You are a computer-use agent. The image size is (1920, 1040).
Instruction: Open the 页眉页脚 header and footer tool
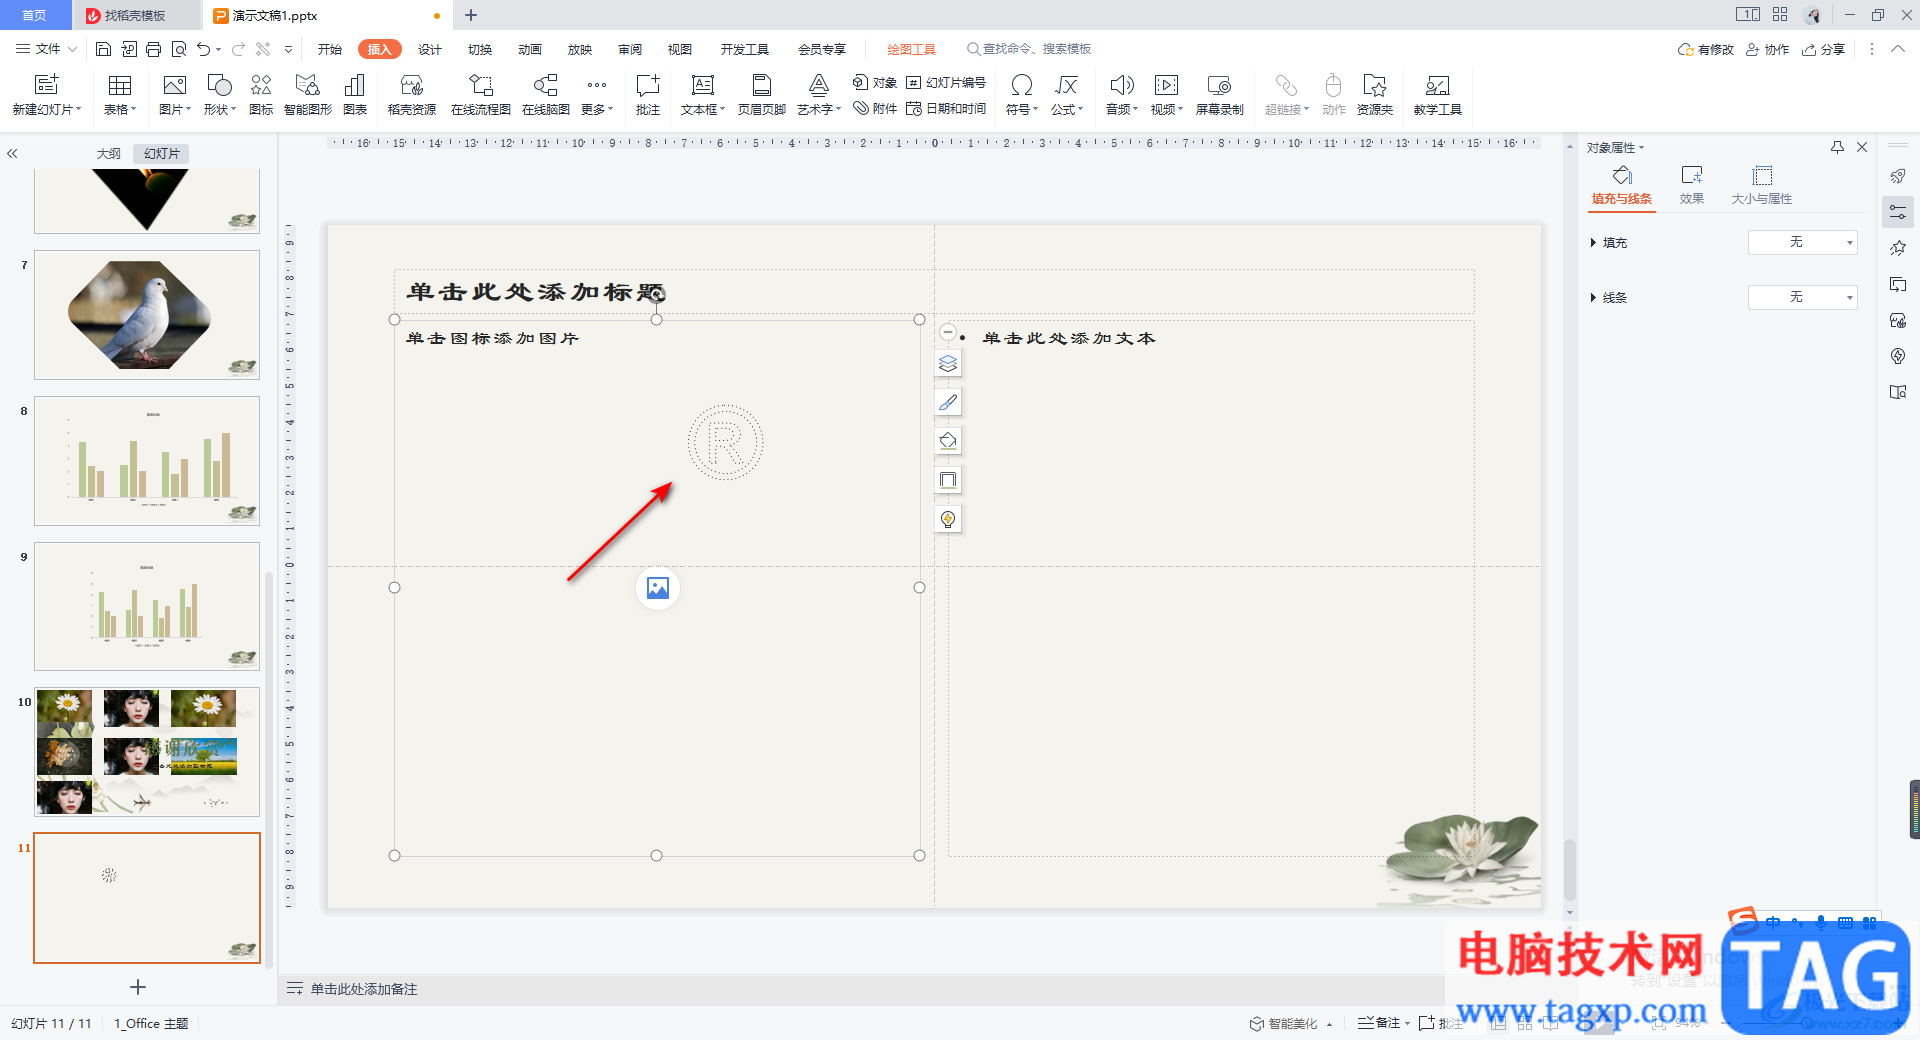pos(762,95)
